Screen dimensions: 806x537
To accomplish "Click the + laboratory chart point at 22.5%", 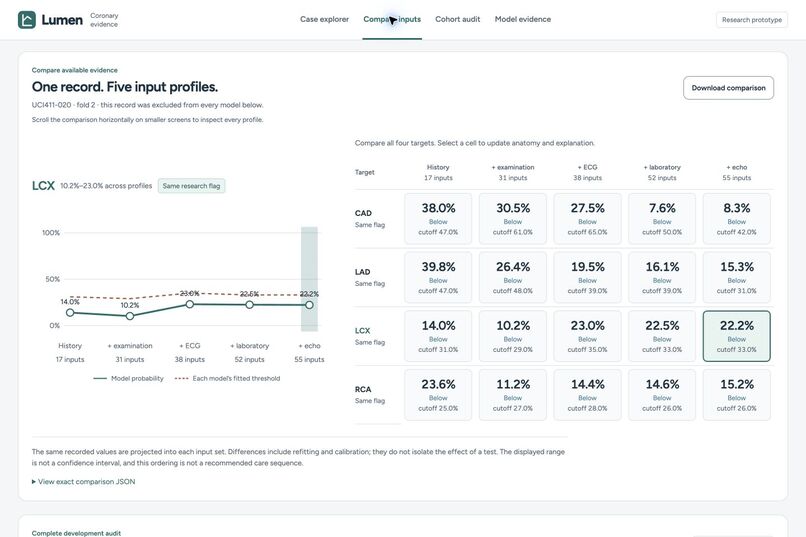I will pyautogui.click(x=249, y=305).
